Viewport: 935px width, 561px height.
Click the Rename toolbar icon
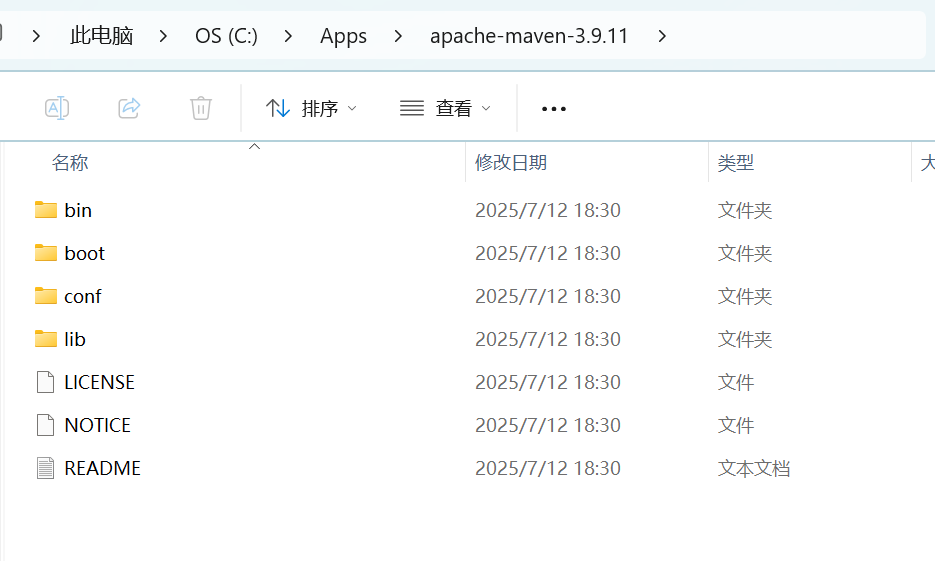tap(57, 109)
